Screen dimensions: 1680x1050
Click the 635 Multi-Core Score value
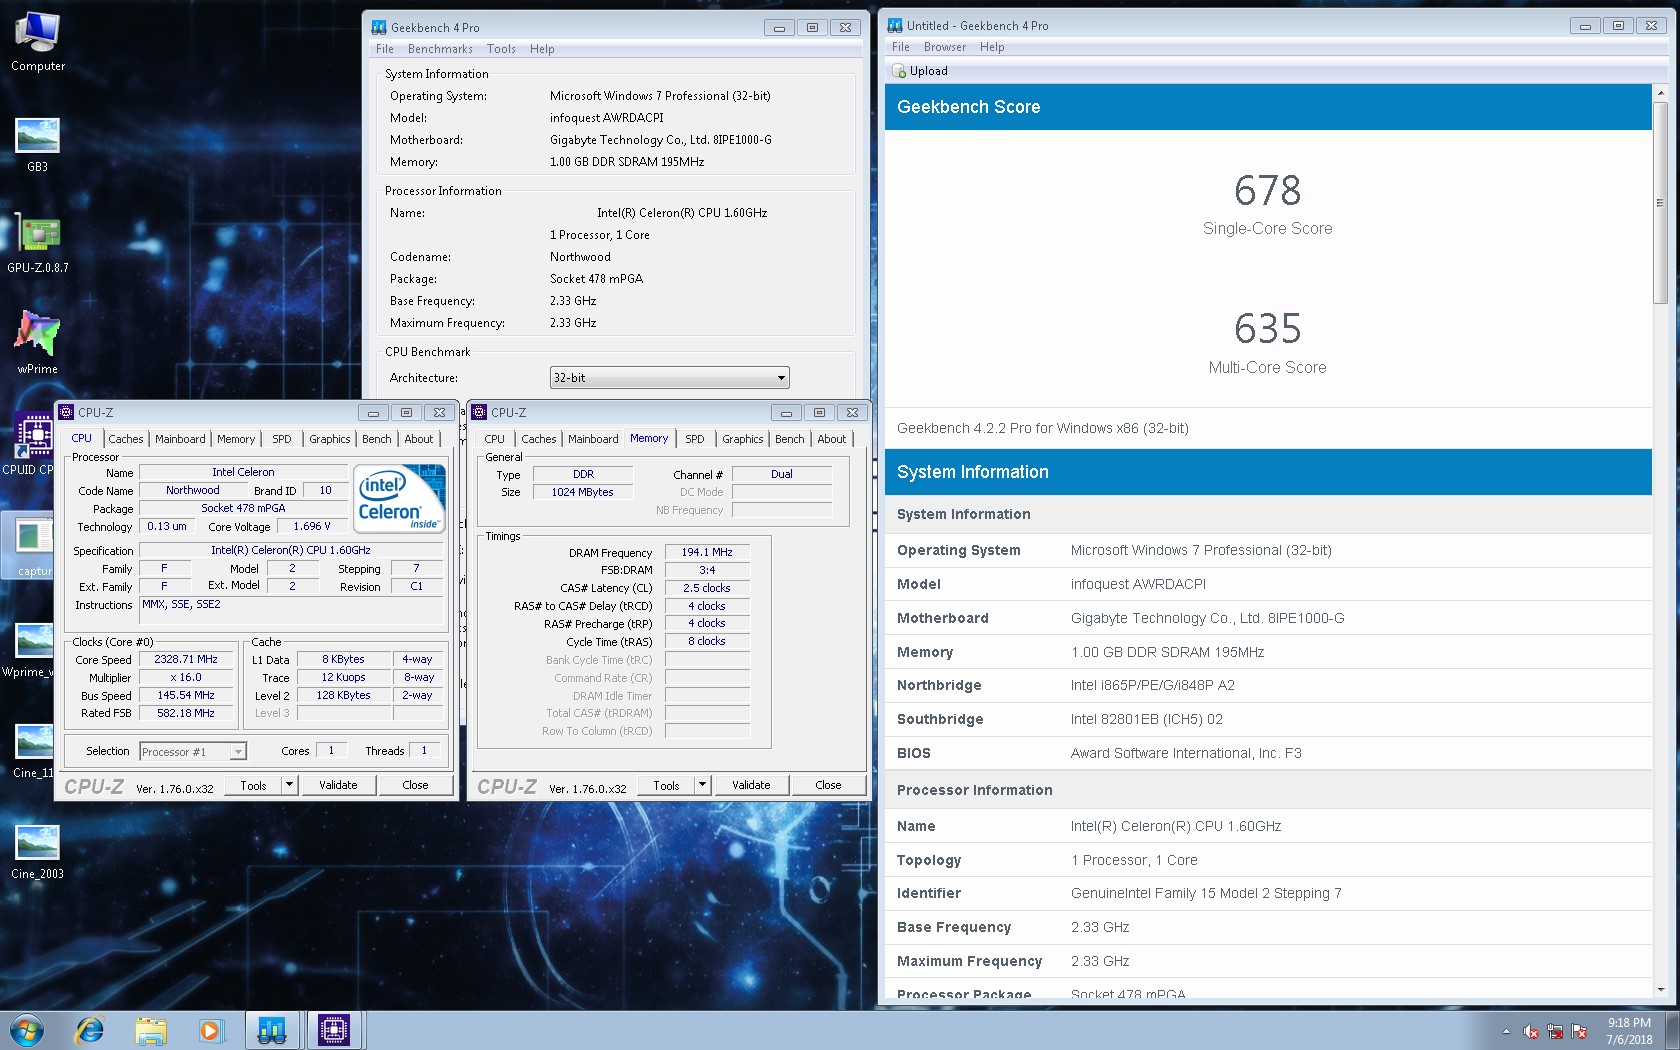(1267, 328)
